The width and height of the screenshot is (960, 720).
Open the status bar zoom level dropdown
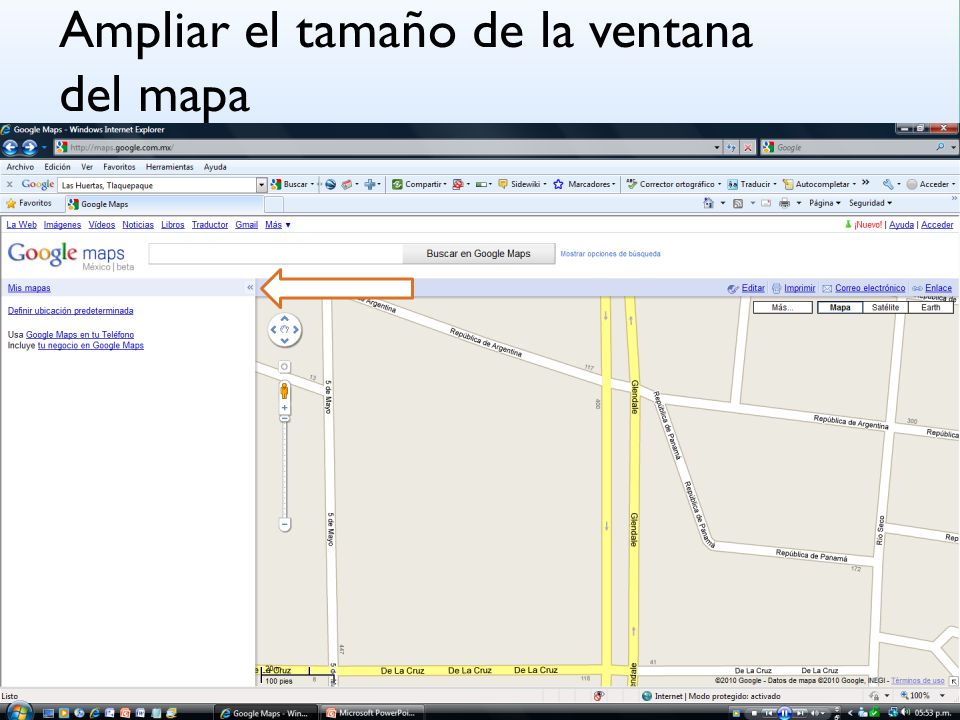tap(942, 696)
